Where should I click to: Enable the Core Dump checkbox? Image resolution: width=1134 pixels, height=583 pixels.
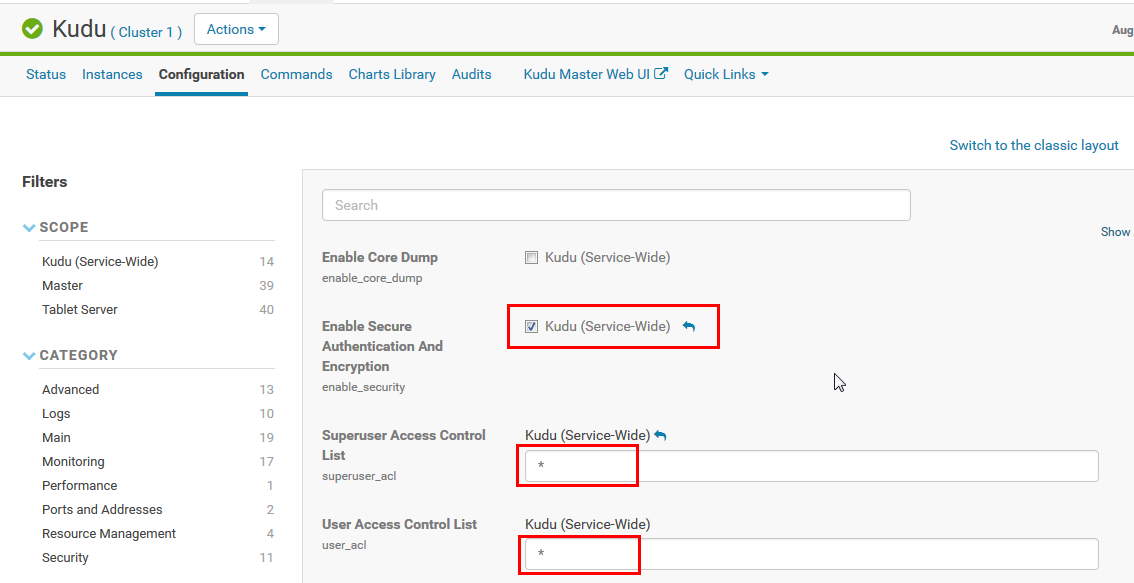click(x=531, y=257)
